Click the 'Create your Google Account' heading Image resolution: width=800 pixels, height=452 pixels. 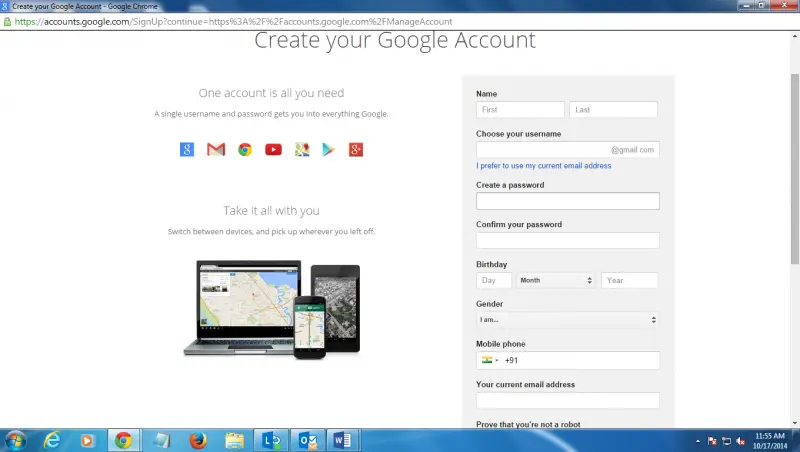click(395, 40)
